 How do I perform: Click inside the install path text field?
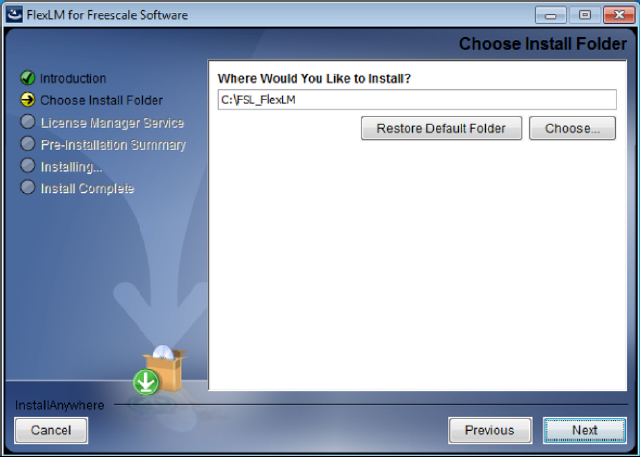[x=417, y=100]
